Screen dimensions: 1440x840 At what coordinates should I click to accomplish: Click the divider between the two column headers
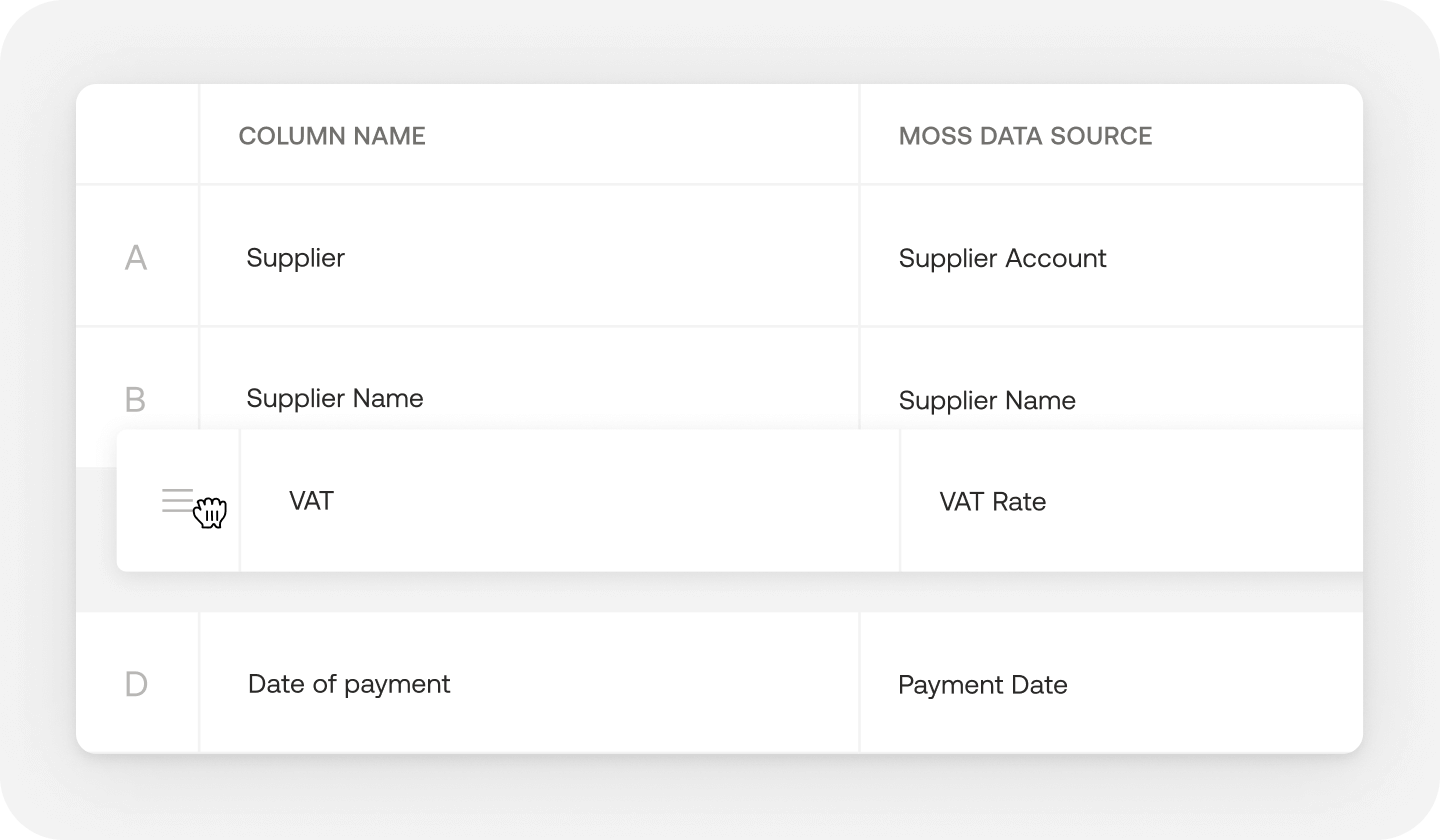(859, 135)
